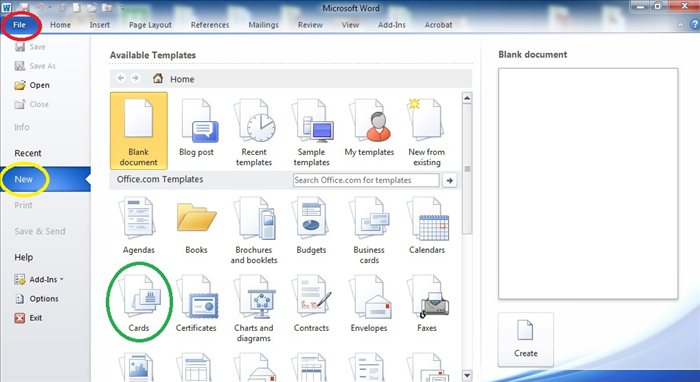Open the Agendas template category

coord(139,226)
